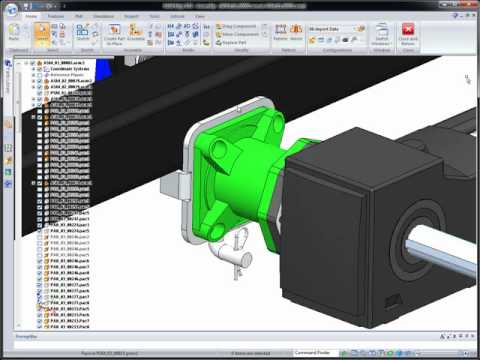This screenshot has width=480, height=360.
Task: Activate the orange Select tool
Action: click(x=42, y=33)
